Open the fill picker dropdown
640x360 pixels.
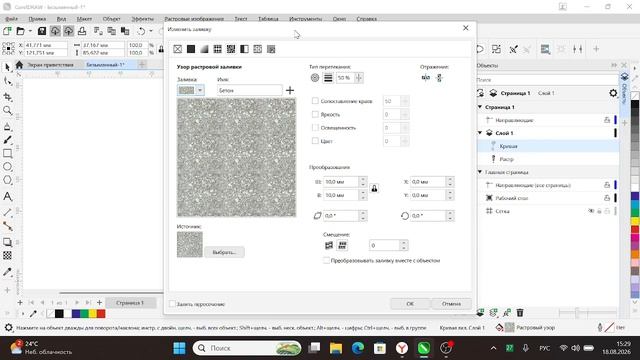pos(200,90)
